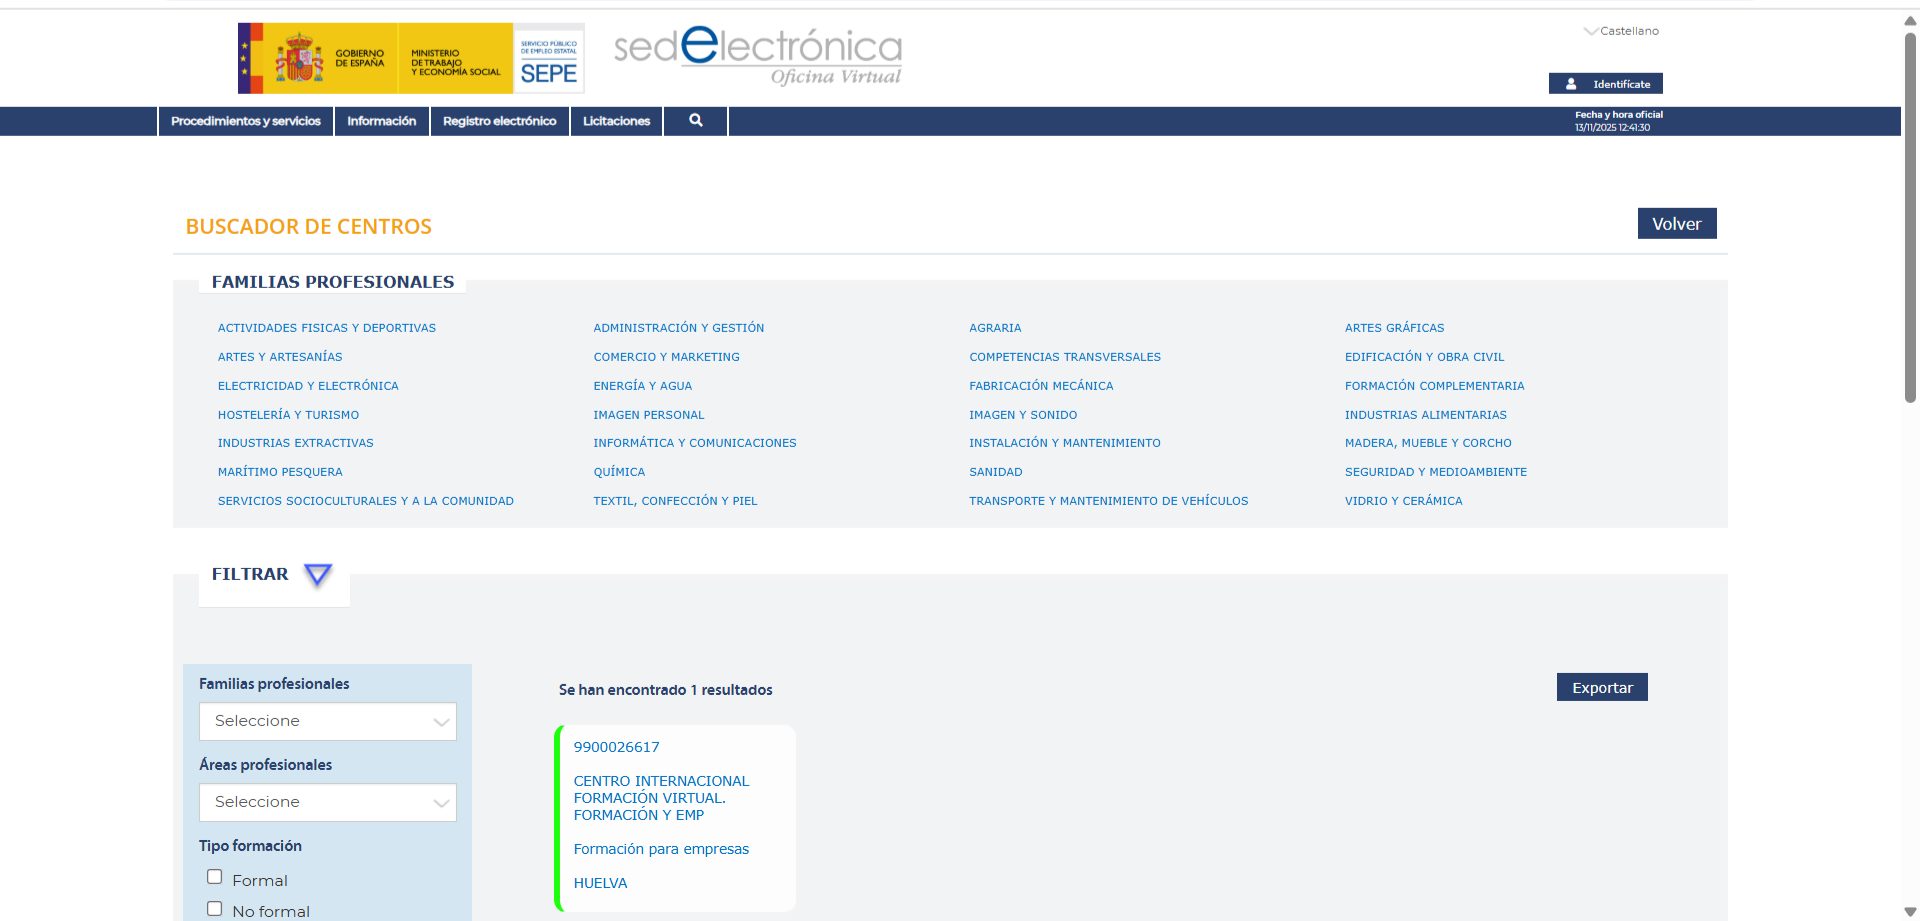The height and width of the screenshot is (921, 1920).
Task: Click the sede electrónica Oficina Virtual logo
Action: click(757, 56)
